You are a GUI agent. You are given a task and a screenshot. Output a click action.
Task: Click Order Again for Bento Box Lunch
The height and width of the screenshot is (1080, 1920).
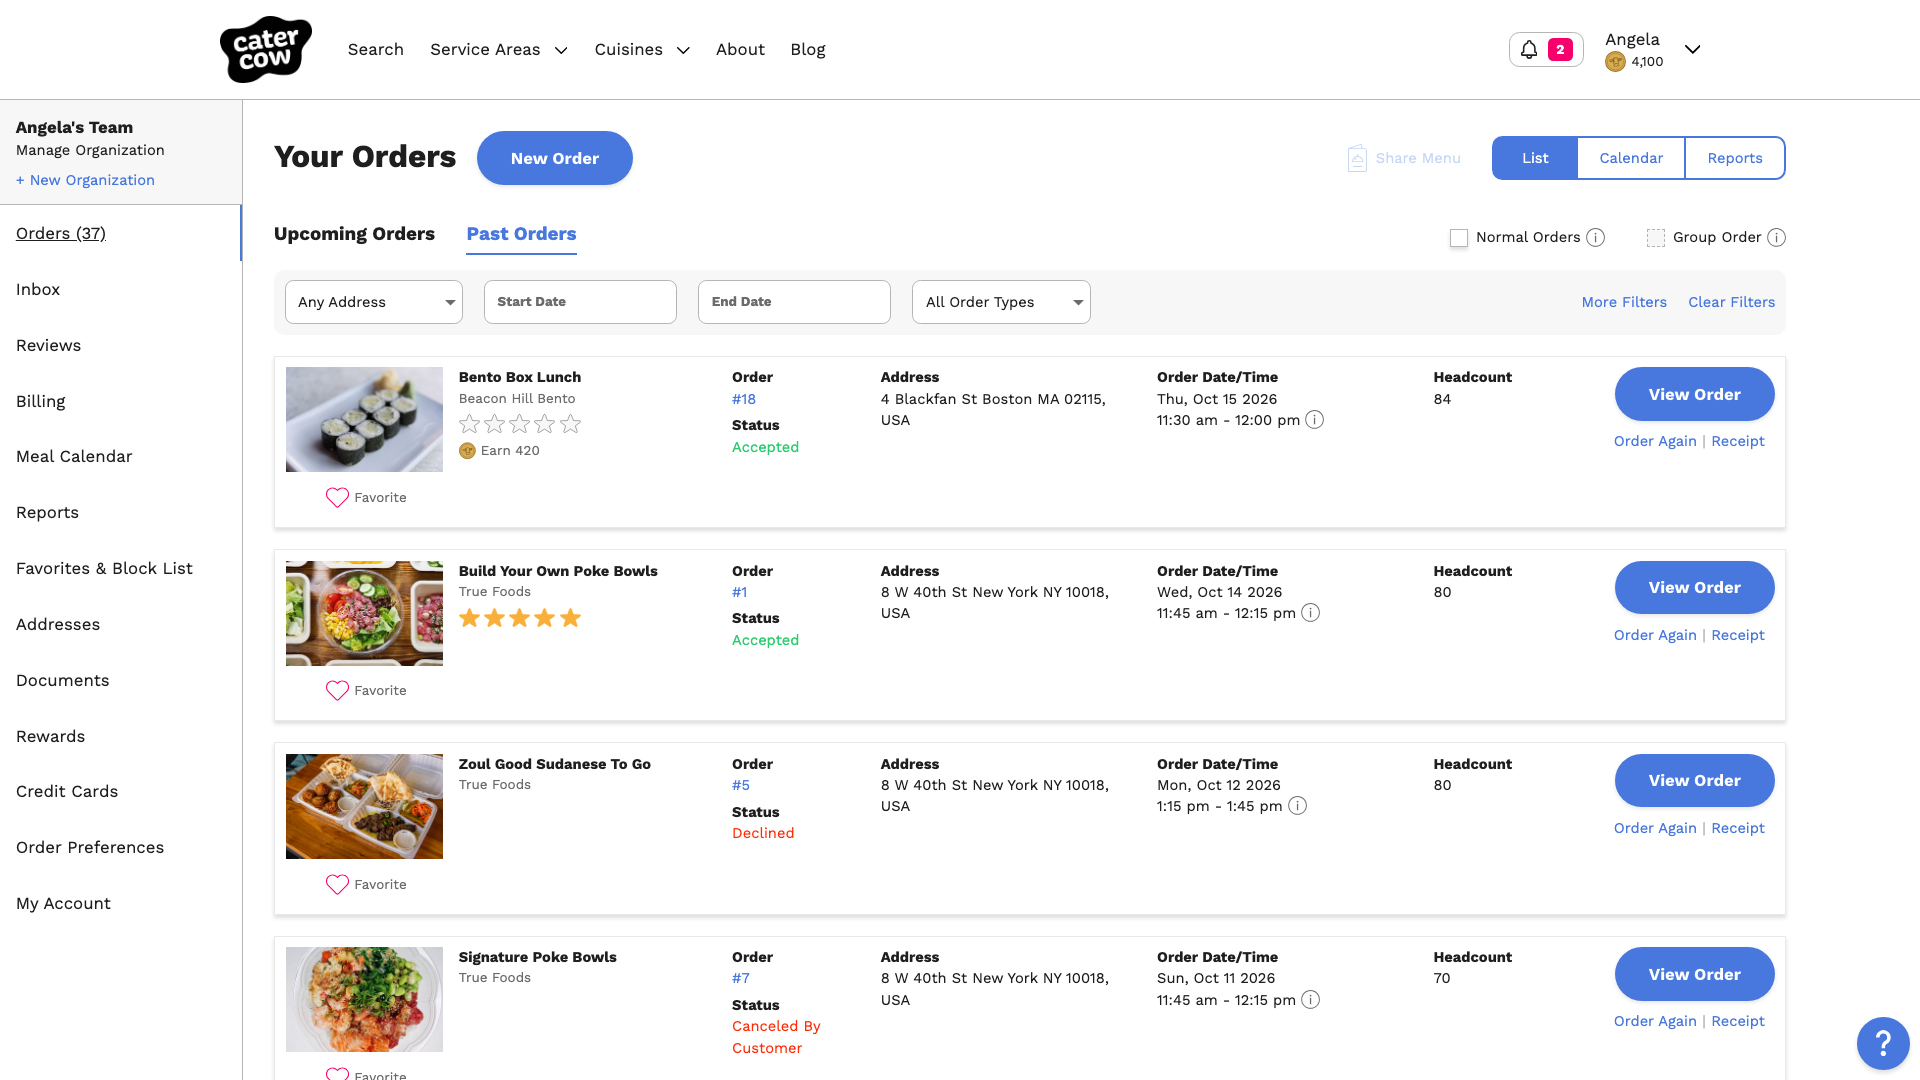pos(1655,441)
